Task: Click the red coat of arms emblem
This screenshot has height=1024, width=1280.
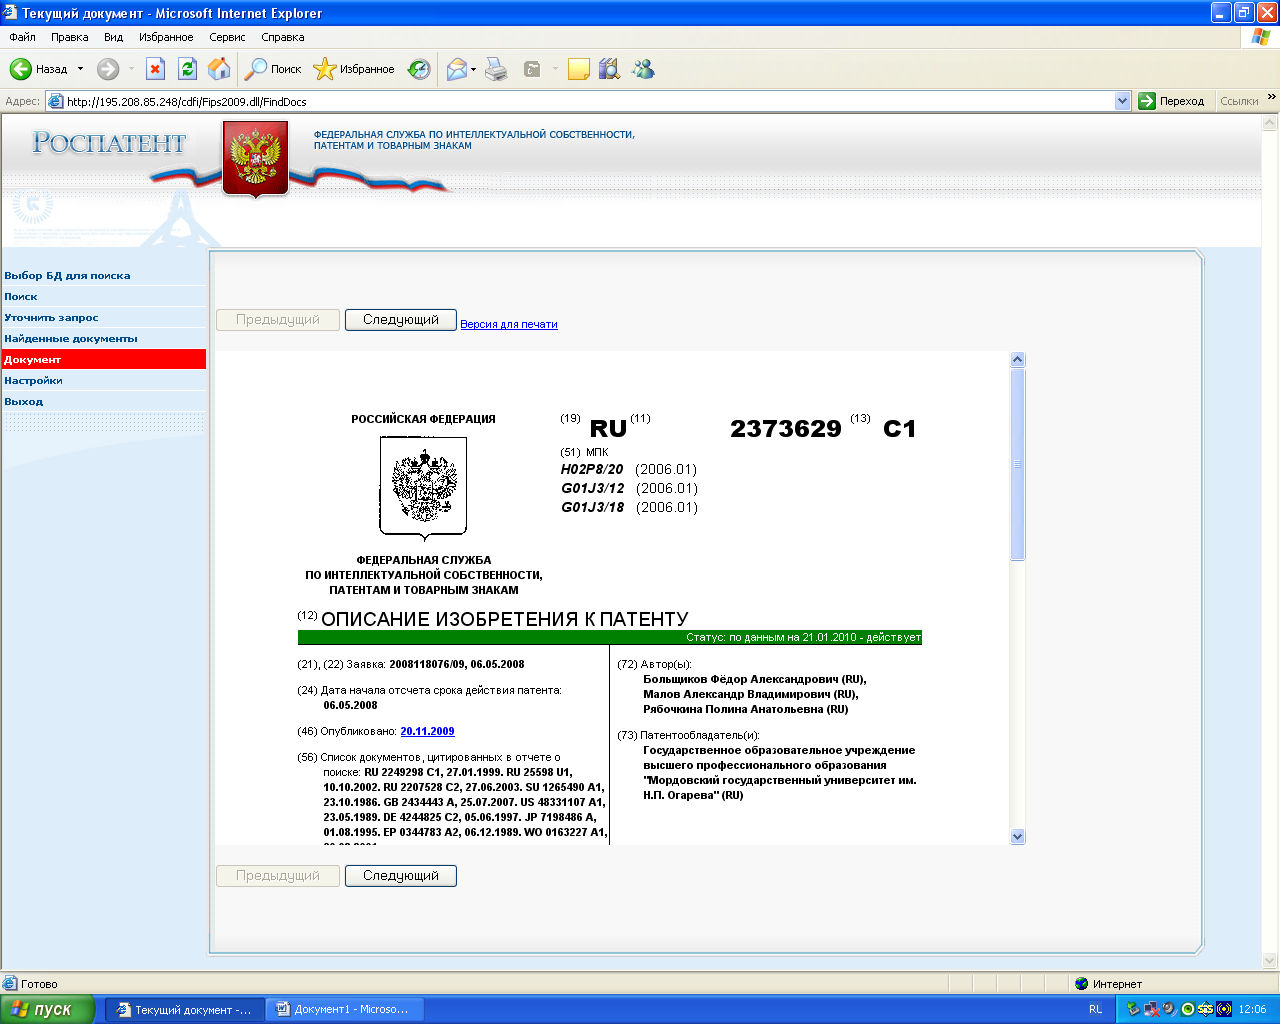Action: coord(255,158)
